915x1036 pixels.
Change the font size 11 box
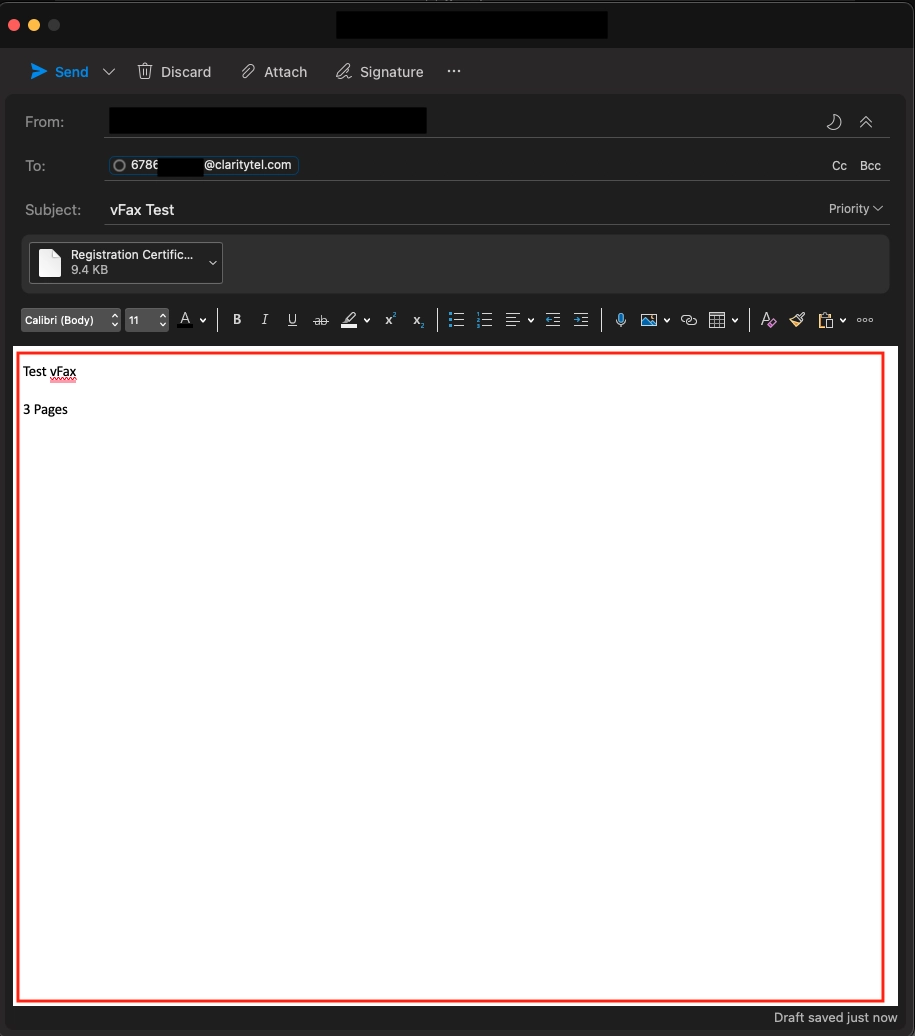147,320
